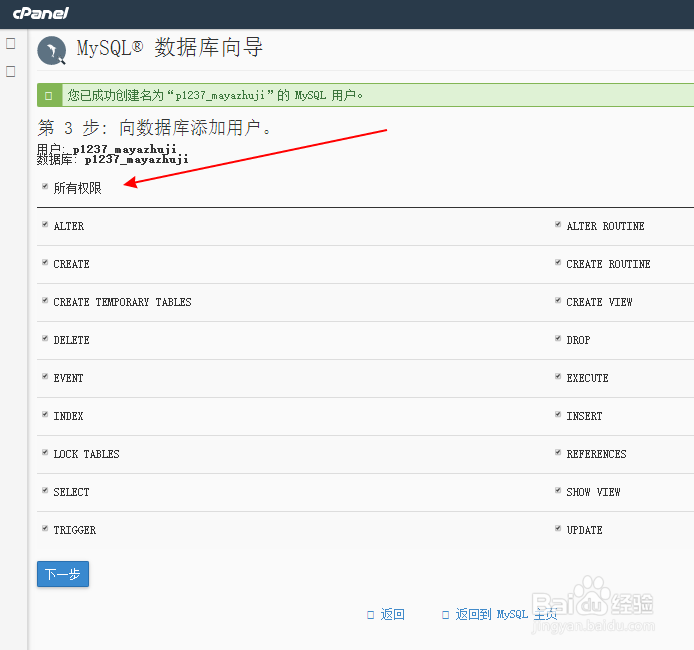Toggle the SHOW VIEW checkbox

coord(558,490)
